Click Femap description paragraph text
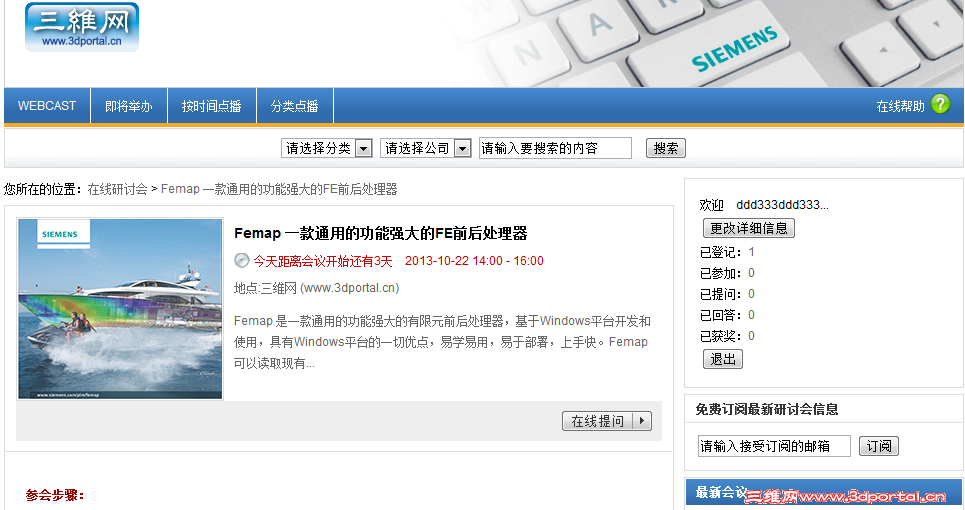Image resolution: width=965 pixels, height=510 pixels. [x=442, y=342]
